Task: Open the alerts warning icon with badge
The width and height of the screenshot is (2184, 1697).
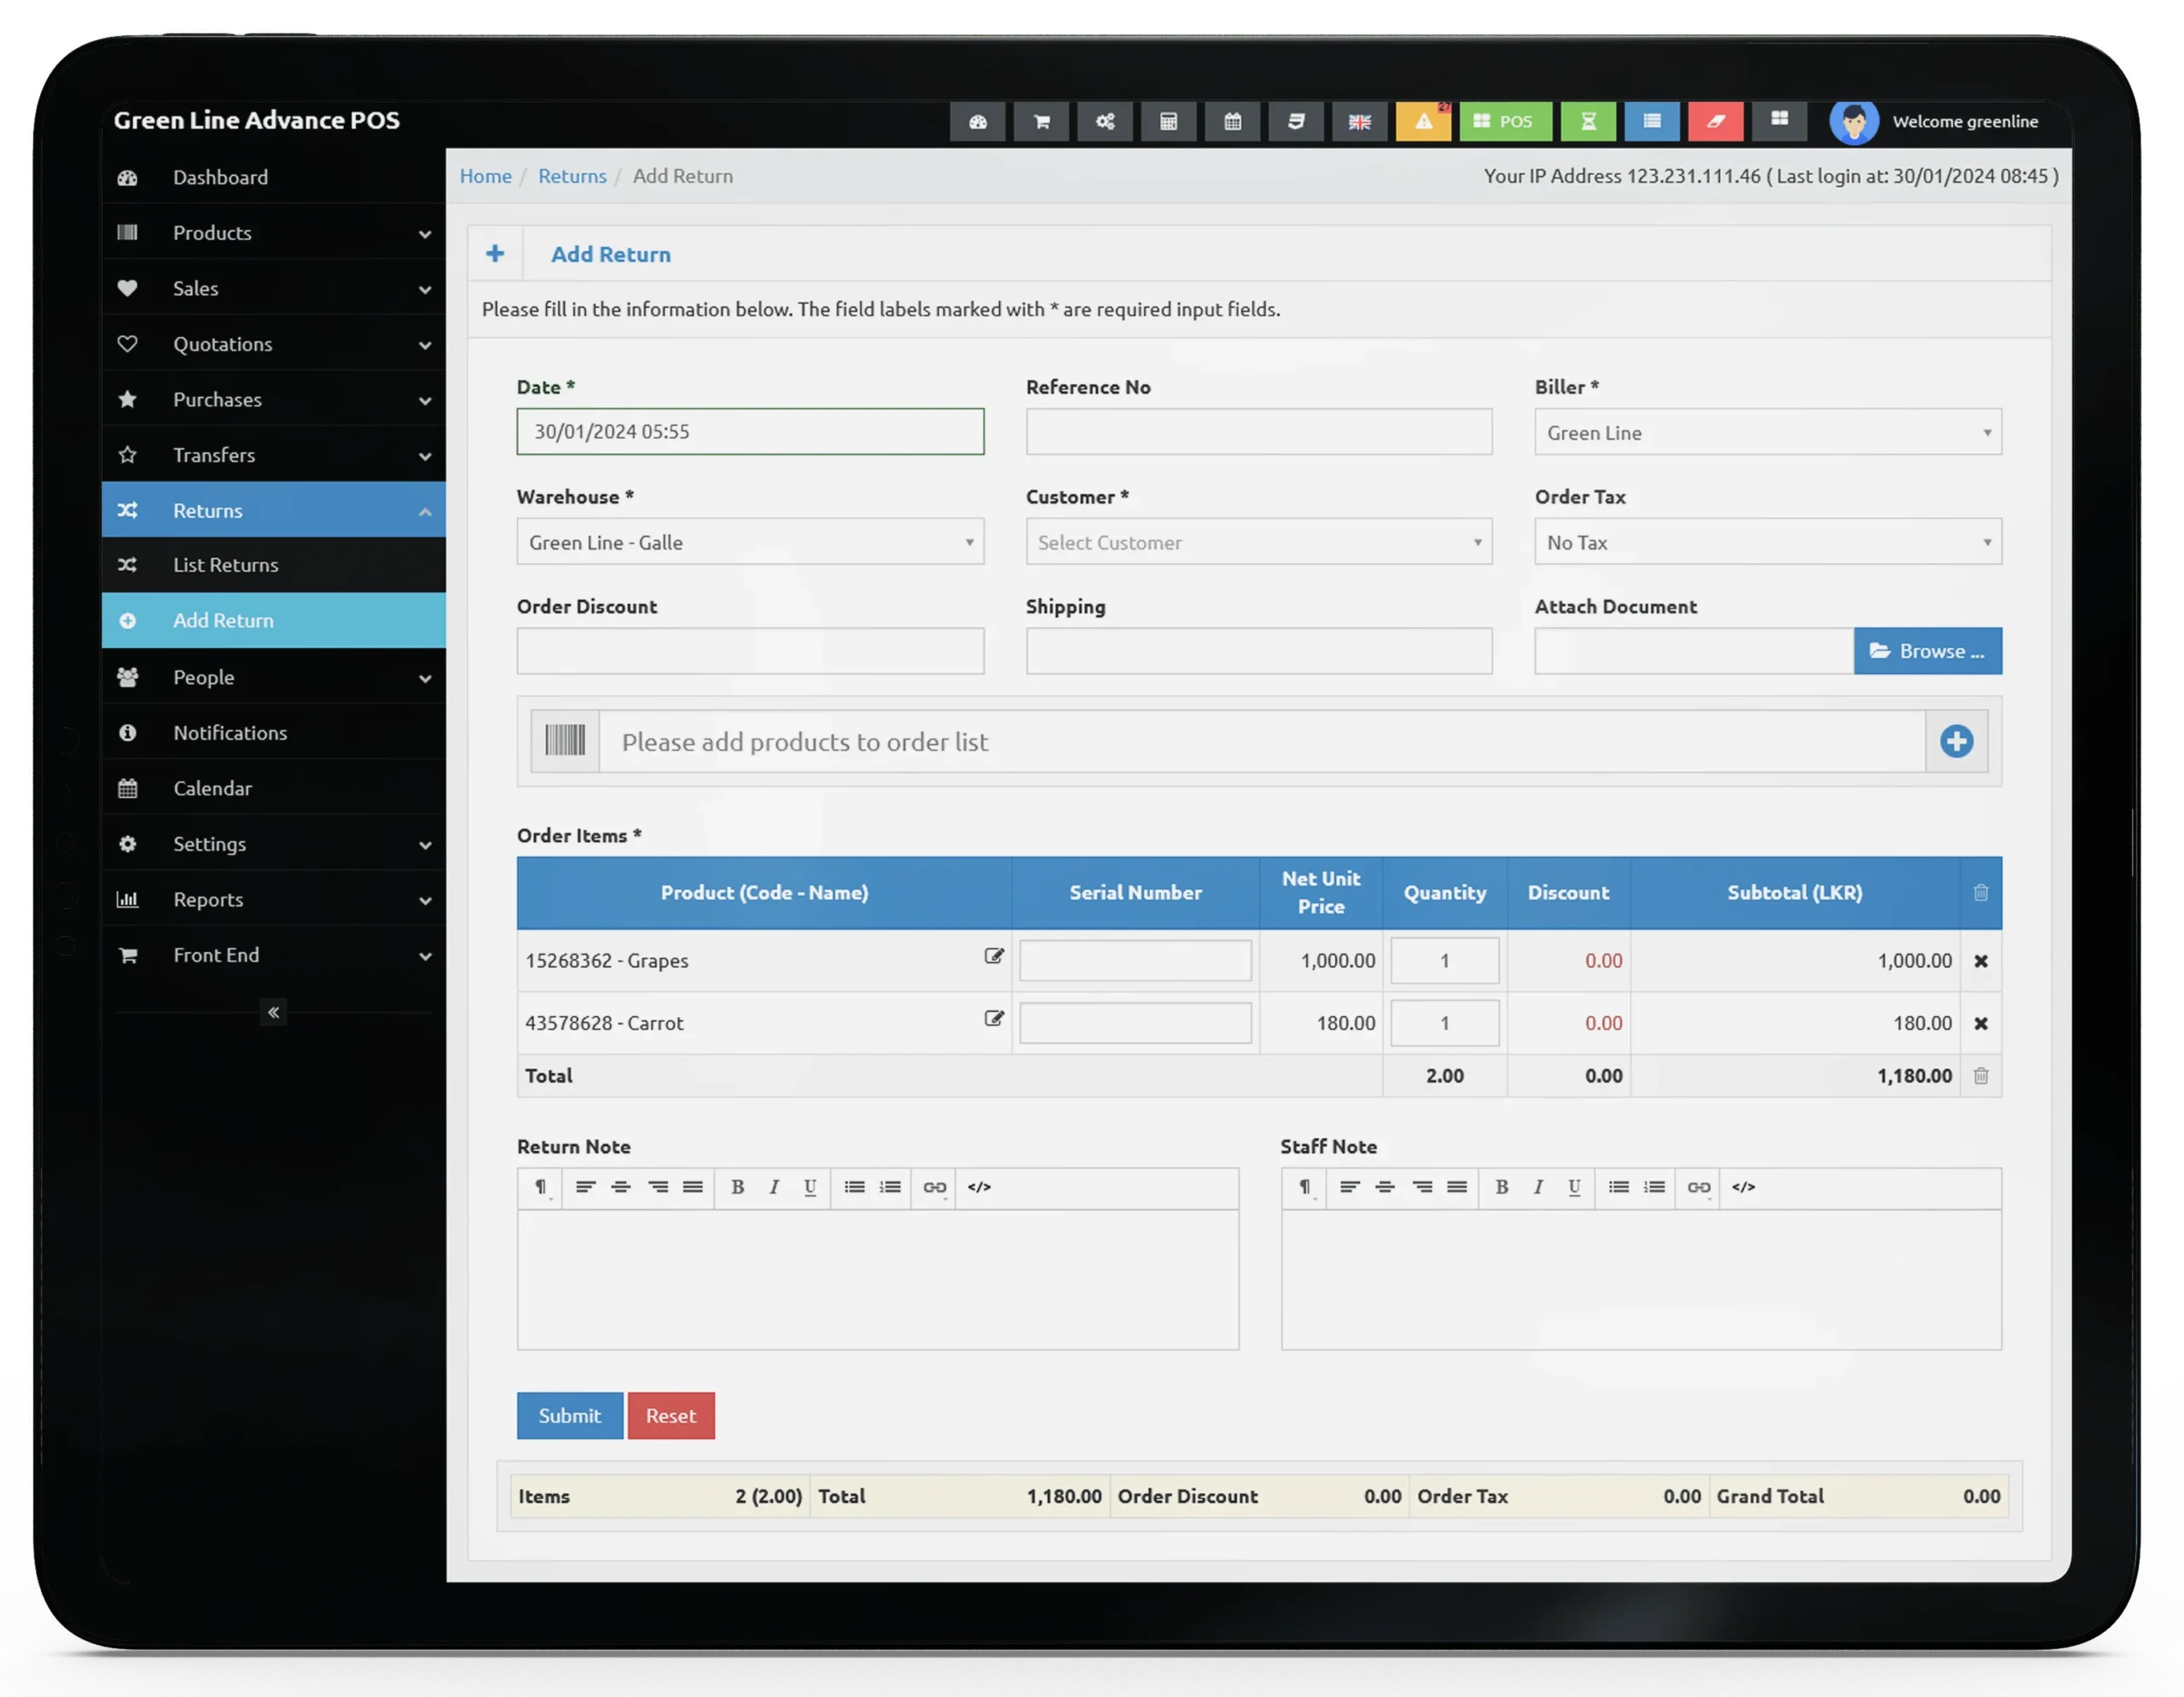Action: 1423,122
